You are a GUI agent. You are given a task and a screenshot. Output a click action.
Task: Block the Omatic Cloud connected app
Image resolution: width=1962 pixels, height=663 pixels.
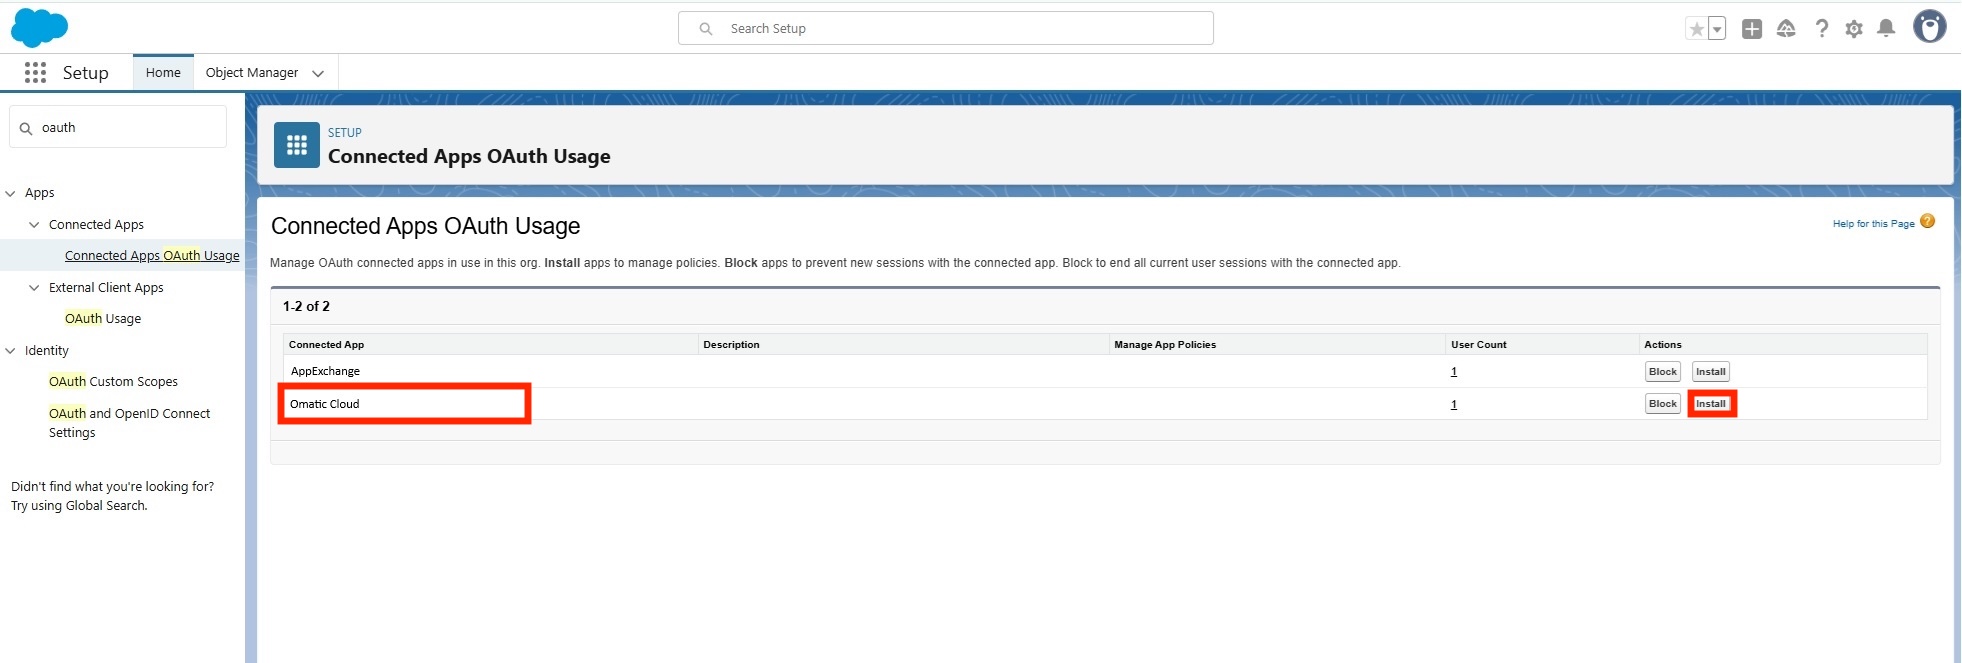tap(1663, 404)
